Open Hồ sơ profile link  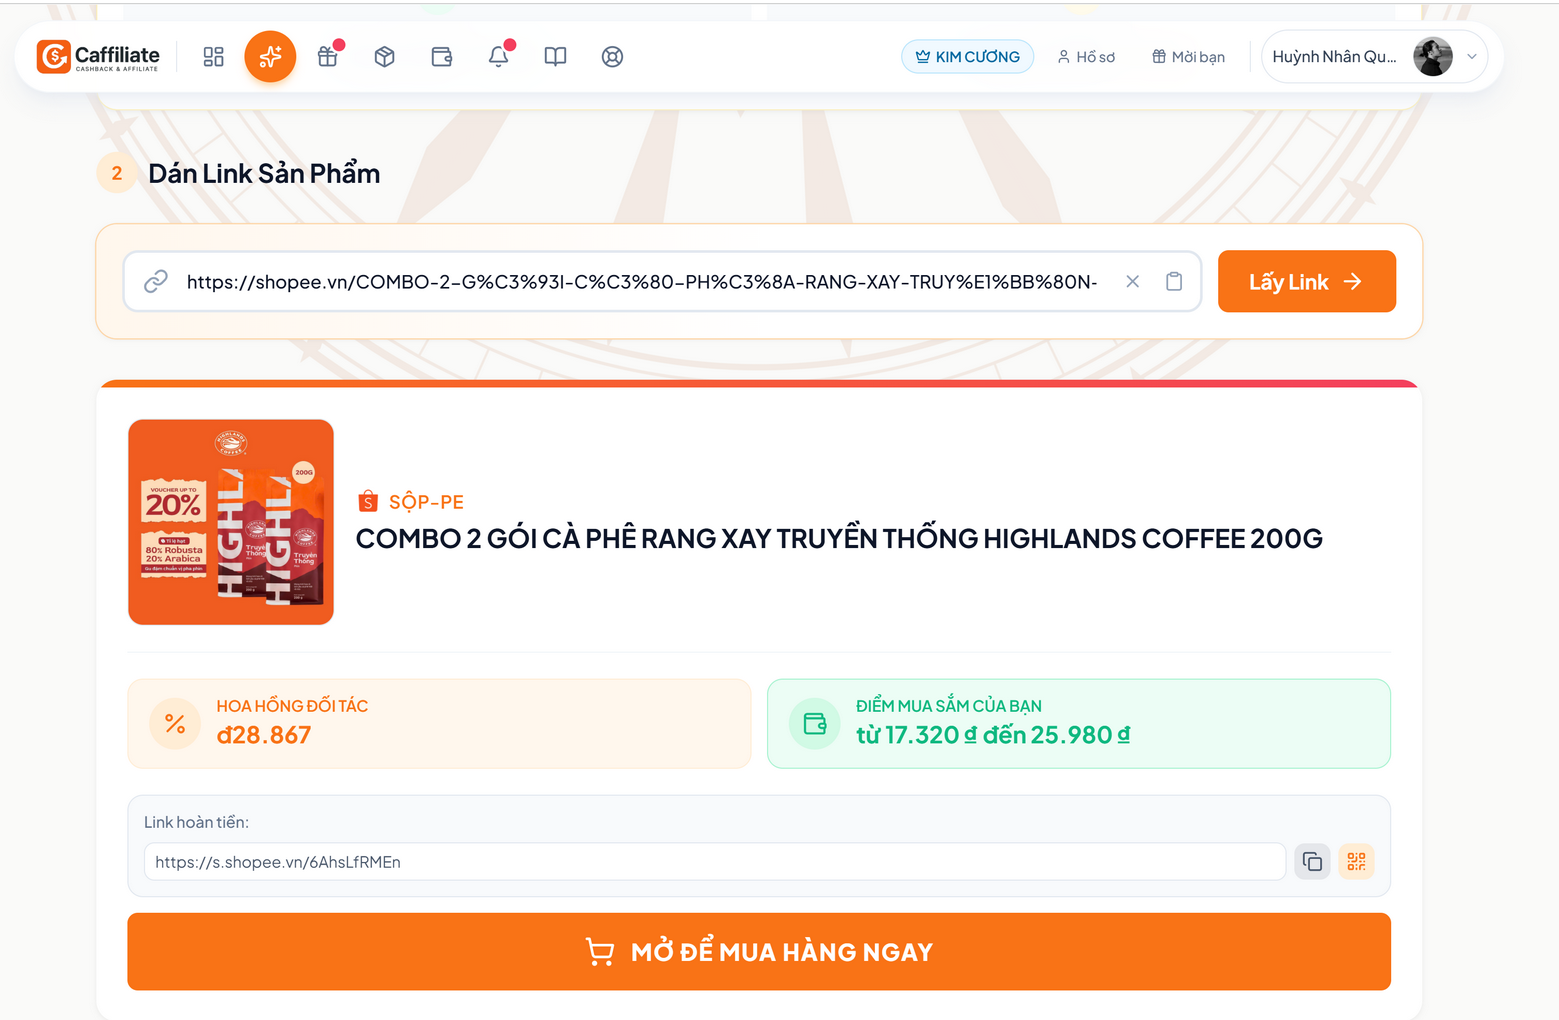point(1086,57)
